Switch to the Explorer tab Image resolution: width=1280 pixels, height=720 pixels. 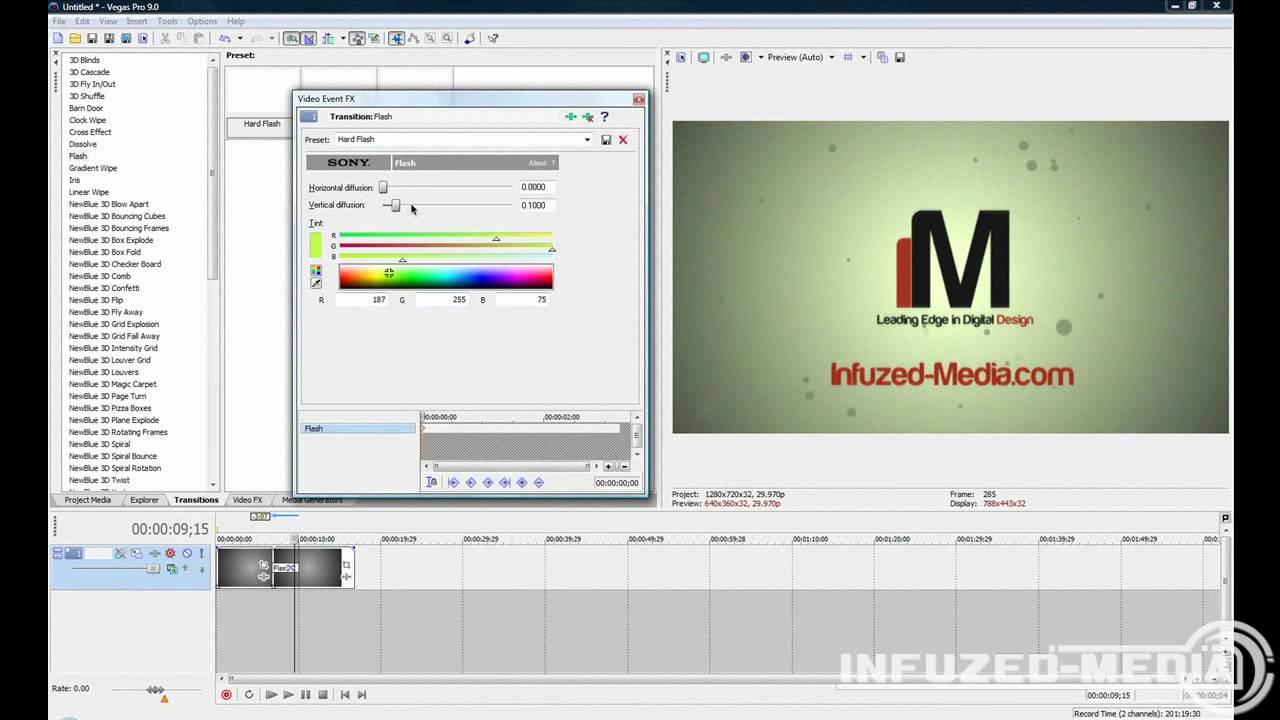[x=144, y=500]
